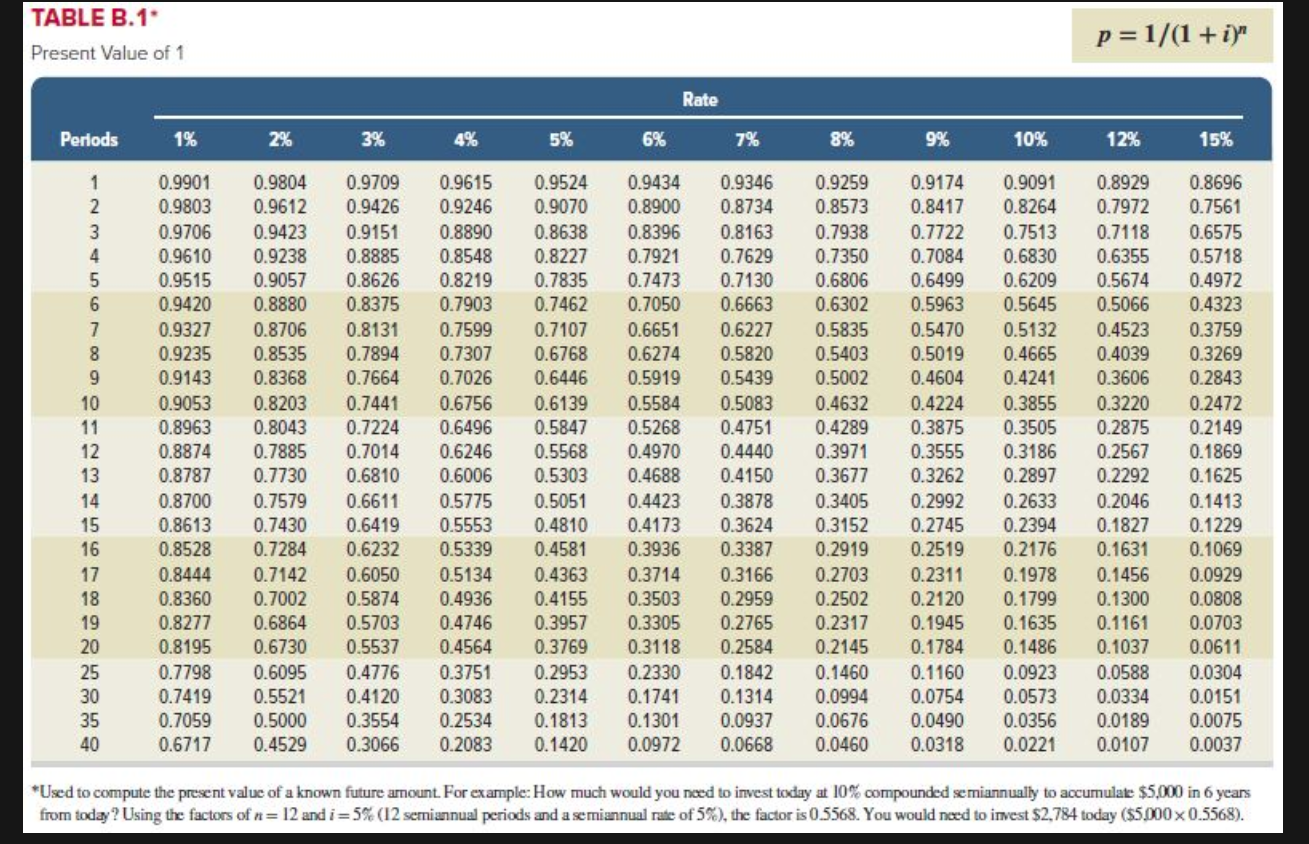1309x844 pixels.
Task: Click value 0.6446 for 9 periods at 5%
Action: (560, 379)
